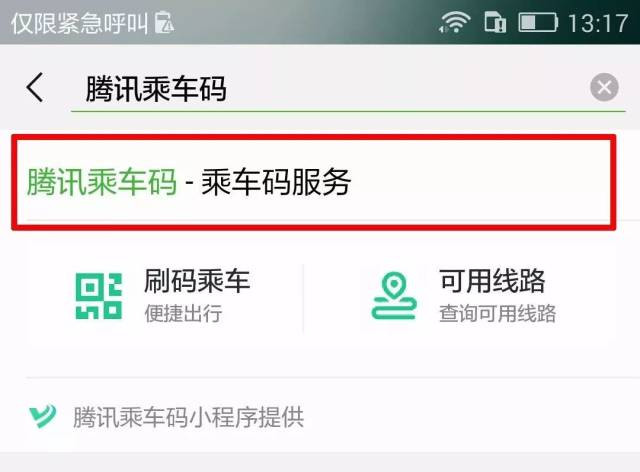Open 可用线路 label
640x472 pixels.
[492, 281]
